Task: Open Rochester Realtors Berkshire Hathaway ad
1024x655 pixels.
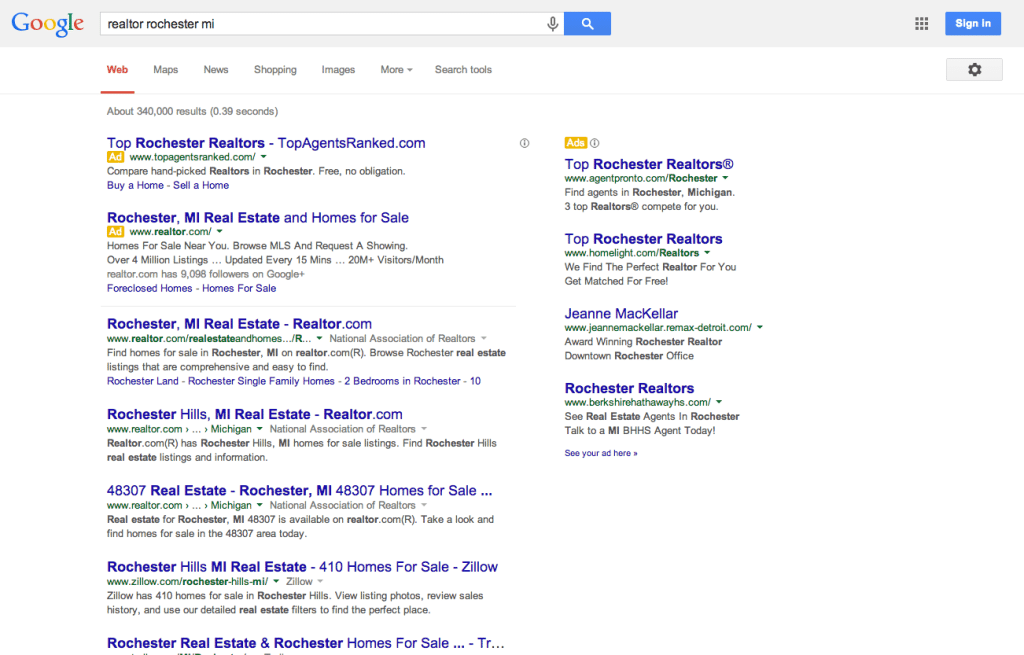Action: pyautogui.click(x=629, y=389)
